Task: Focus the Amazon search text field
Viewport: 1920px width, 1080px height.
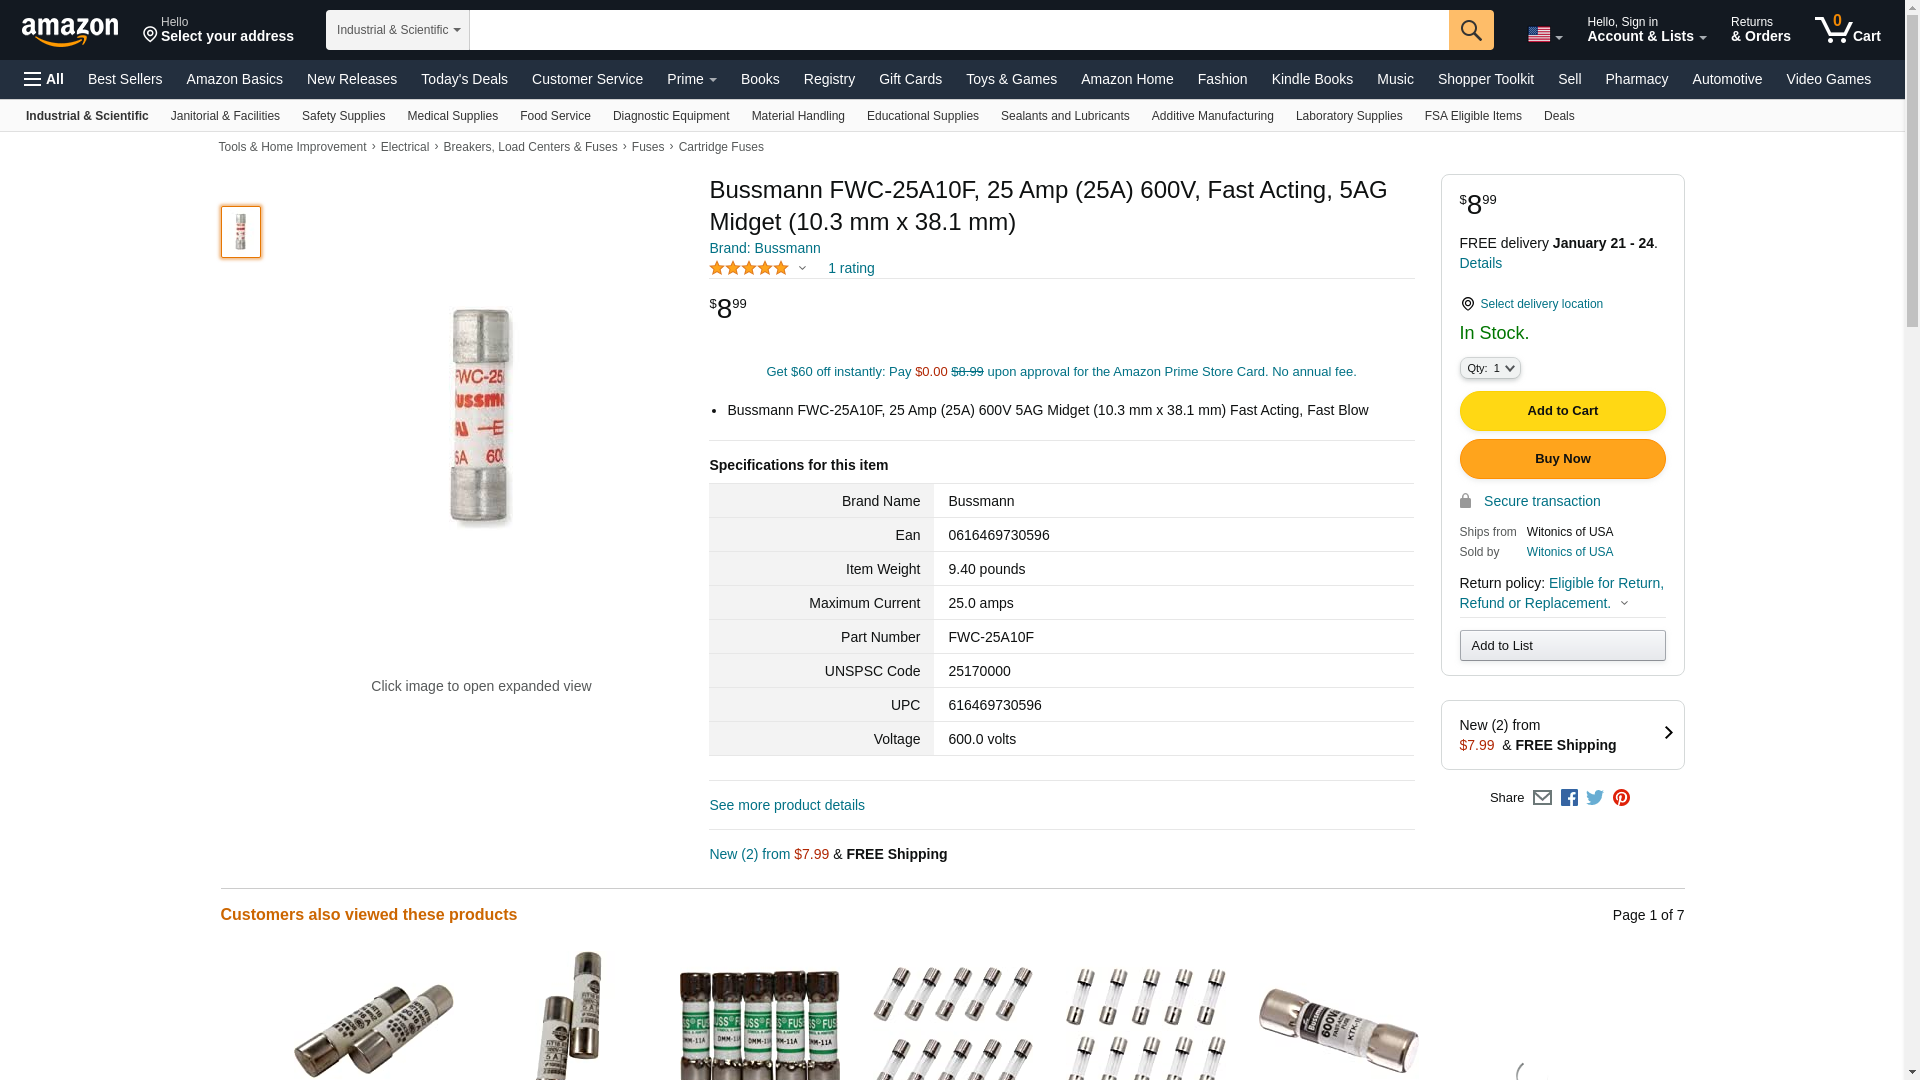Action: pos(959,30)
